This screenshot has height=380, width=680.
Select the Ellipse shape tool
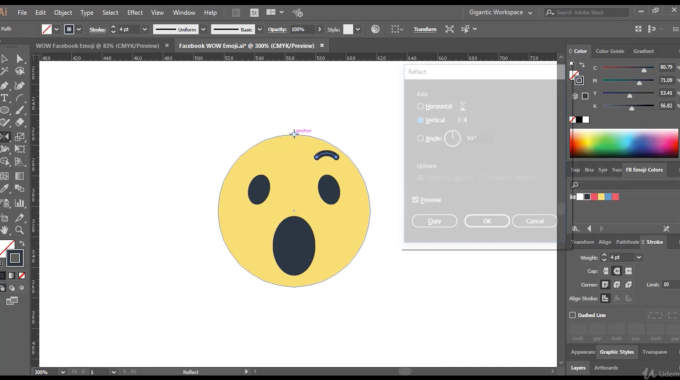coord(4,111)
